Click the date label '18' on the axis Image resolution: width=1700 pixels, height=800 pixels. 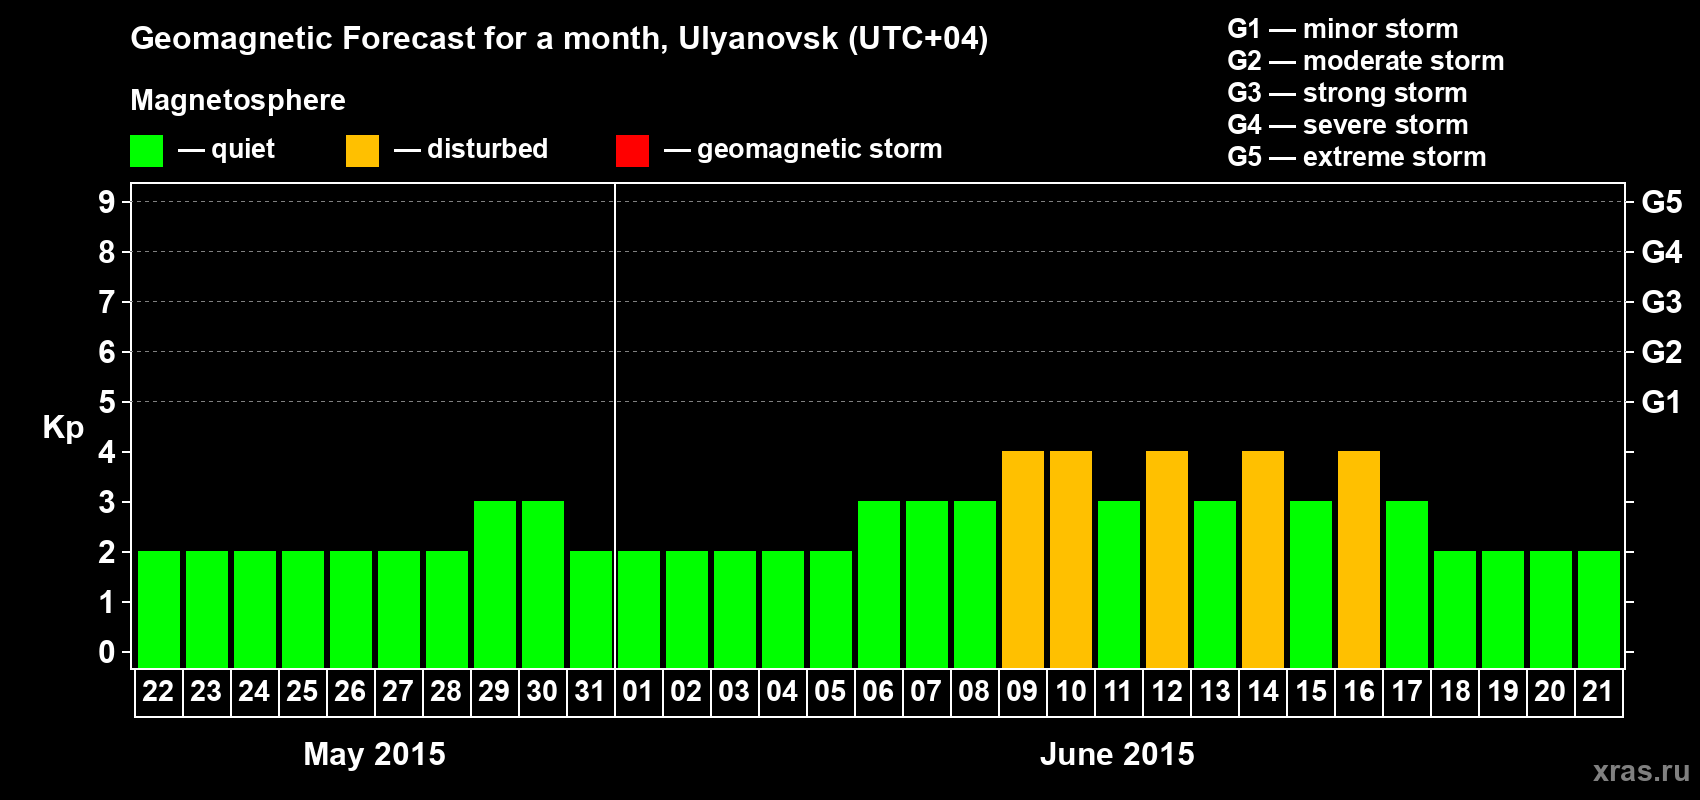click(x=1455, y=692)
